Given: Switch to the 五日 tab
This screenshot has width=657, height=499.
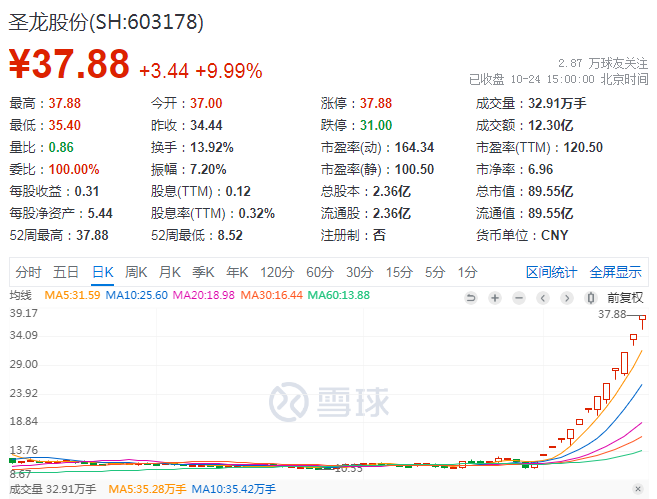Looking at the screenshot, I should click(x=66, y=272).
